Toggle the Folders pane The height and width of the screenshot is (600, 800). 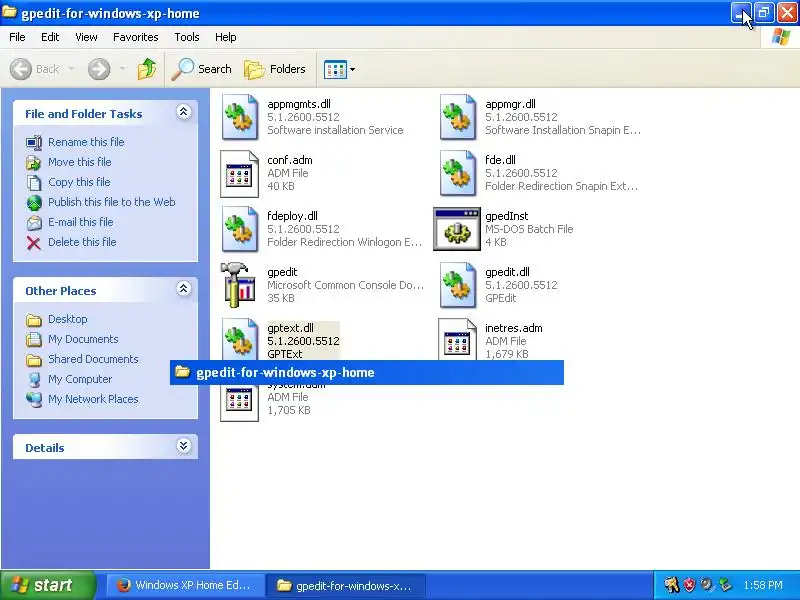click(275, 69)
